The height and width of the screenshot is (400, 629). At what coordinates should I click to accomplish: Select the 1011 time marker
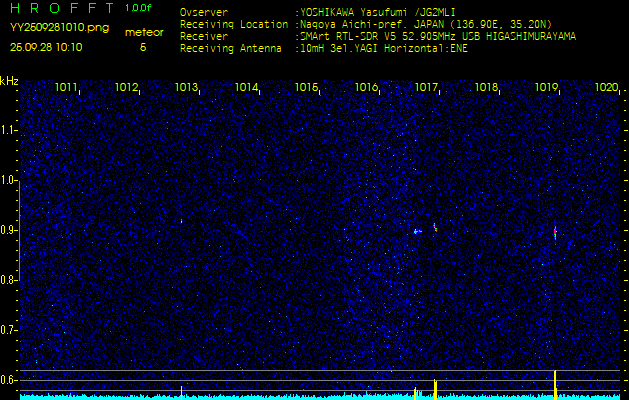[x=67, y=88]
